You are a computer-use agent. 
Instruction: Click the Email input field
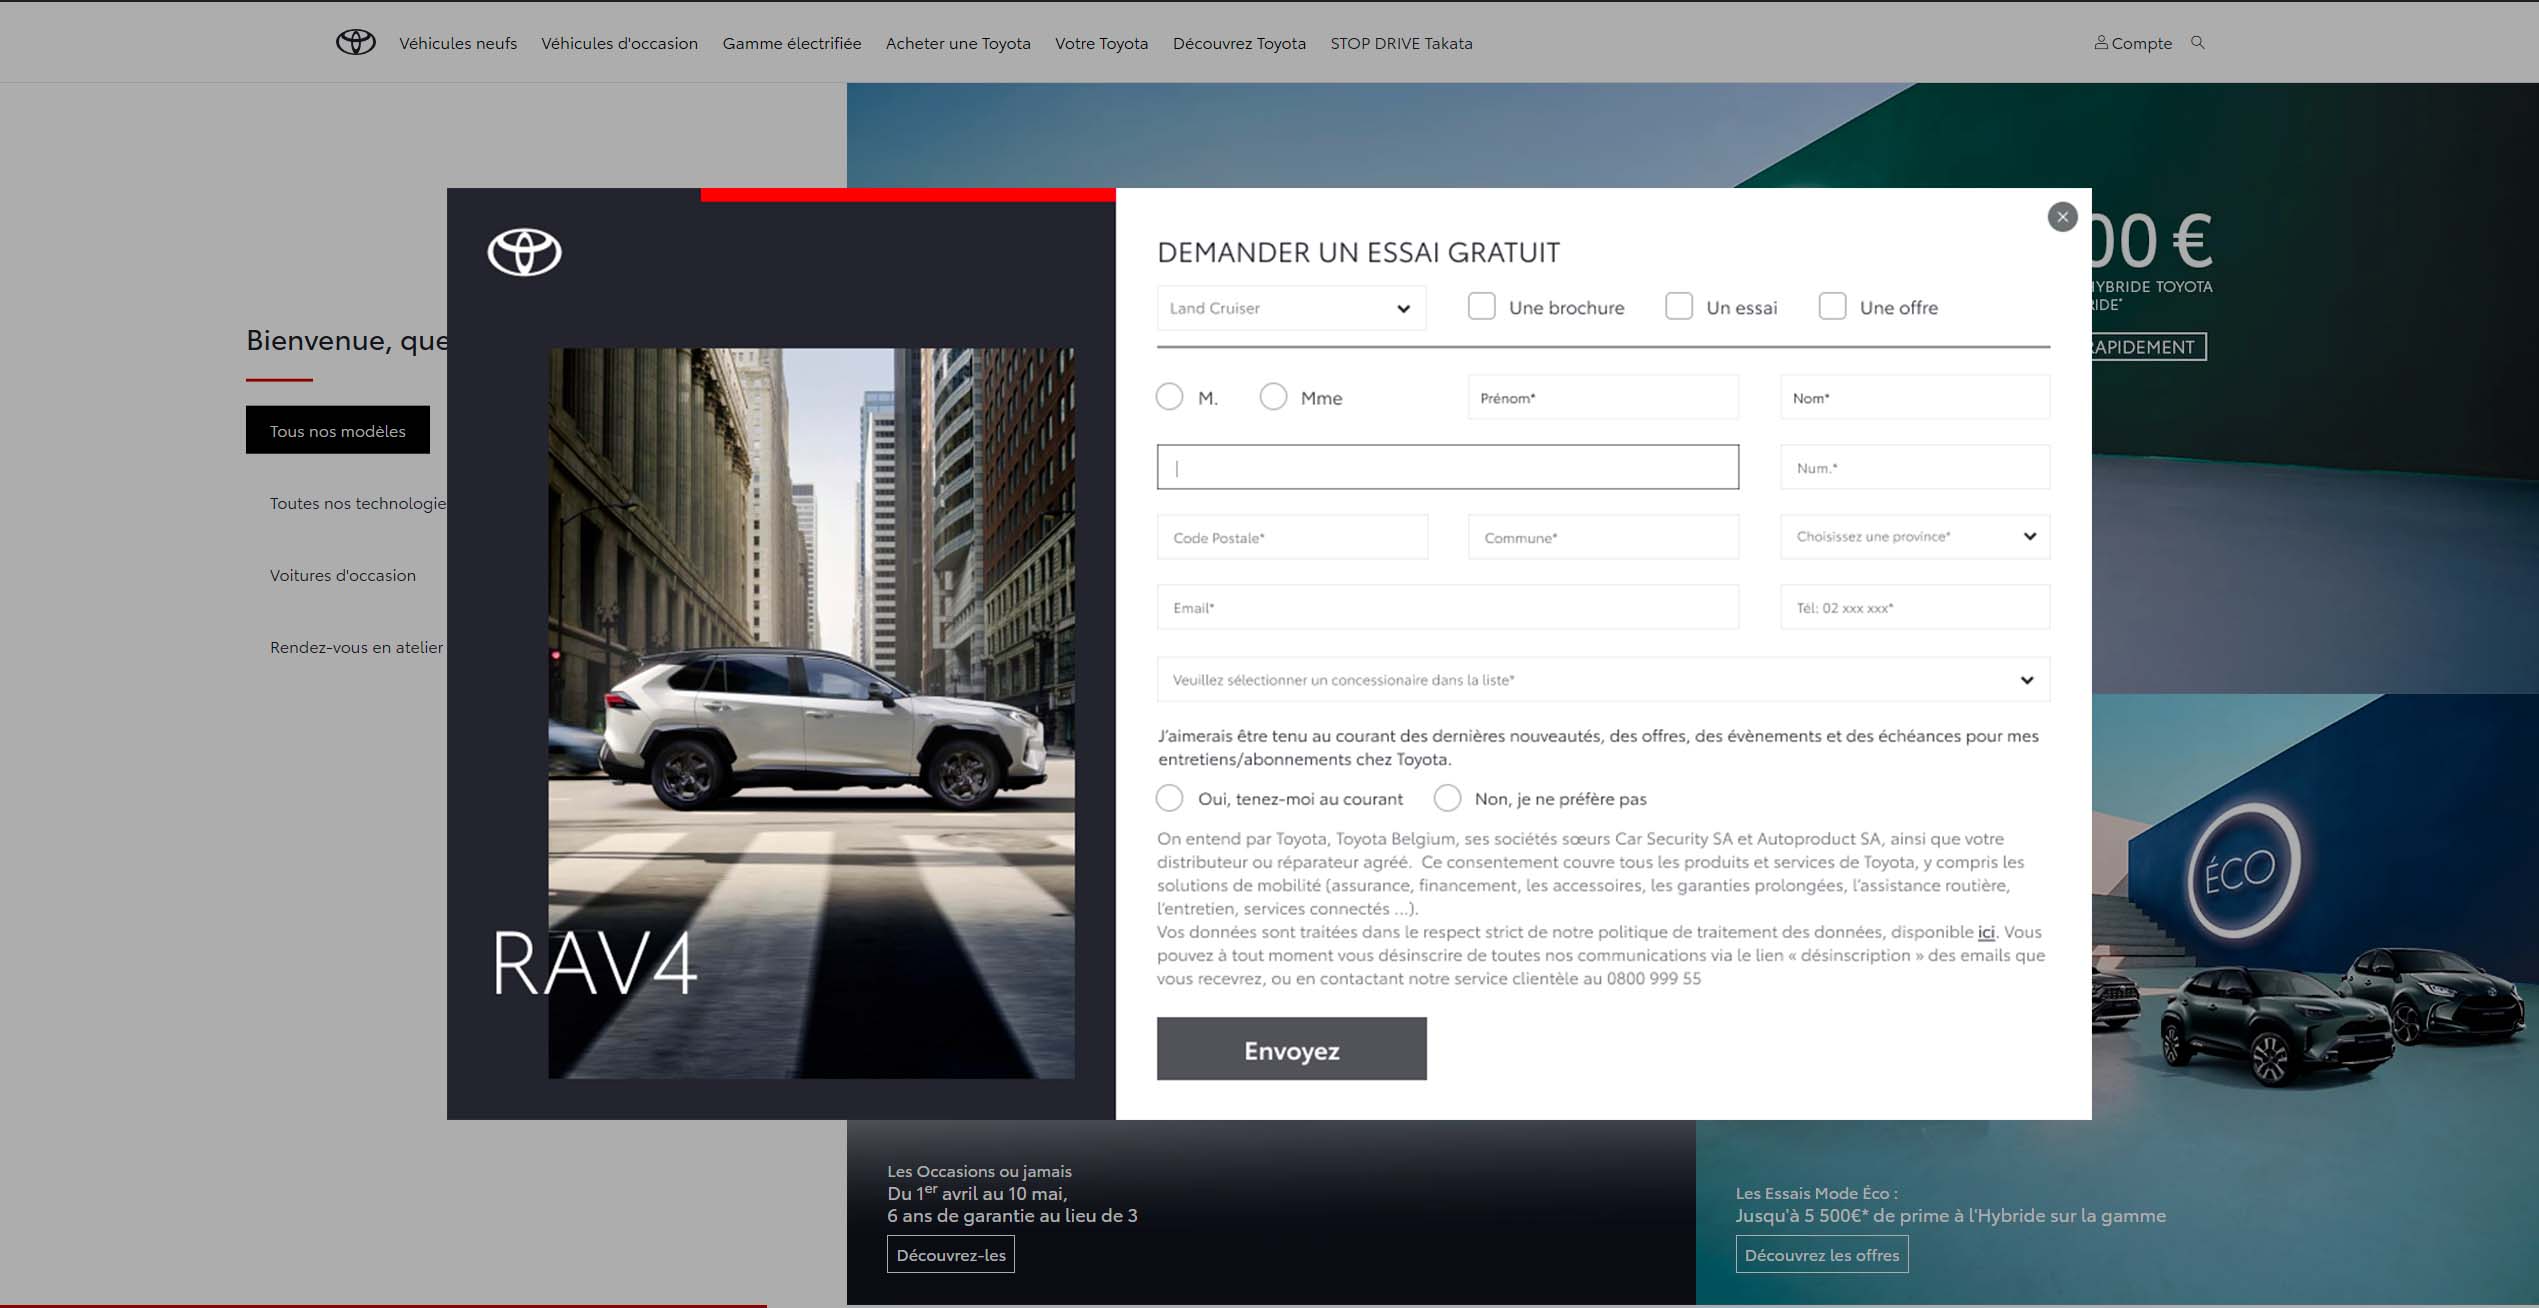coord(1448,607)
